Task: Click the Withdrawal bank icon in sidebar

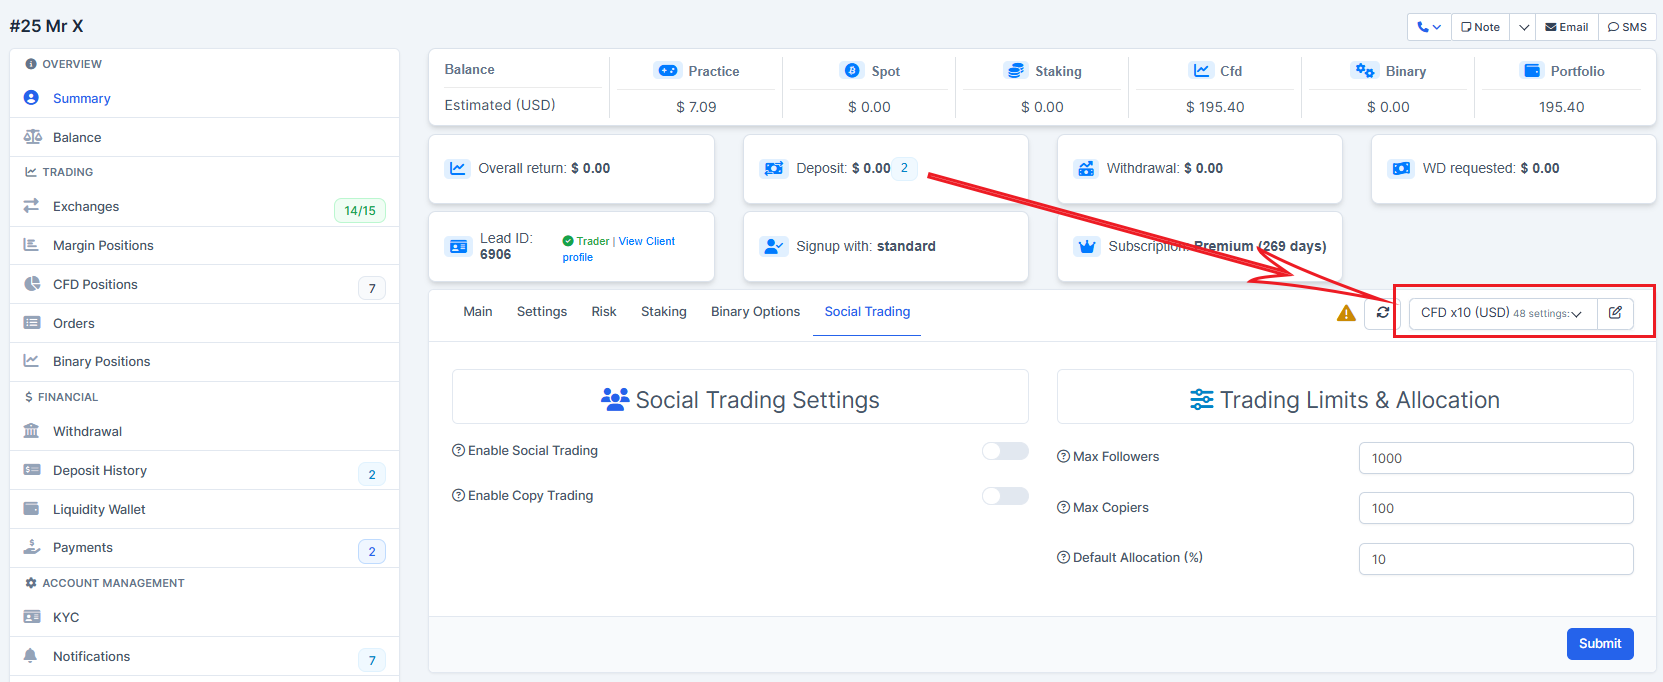Action: pyautogui.click(x=32, y=431)
